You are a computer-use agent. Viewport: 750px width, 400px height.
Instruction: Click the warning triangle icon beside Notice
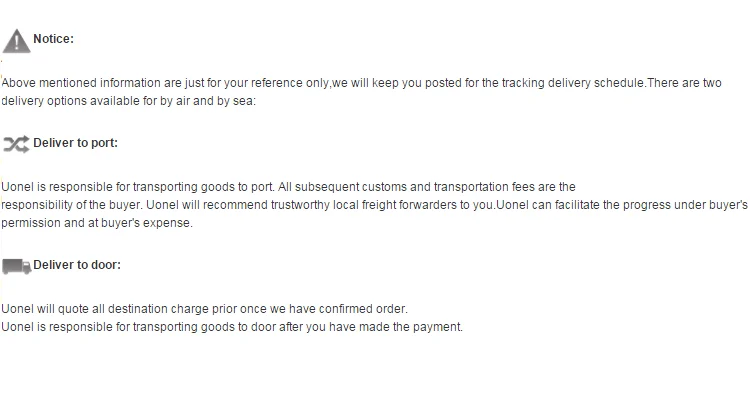point(16,41)
